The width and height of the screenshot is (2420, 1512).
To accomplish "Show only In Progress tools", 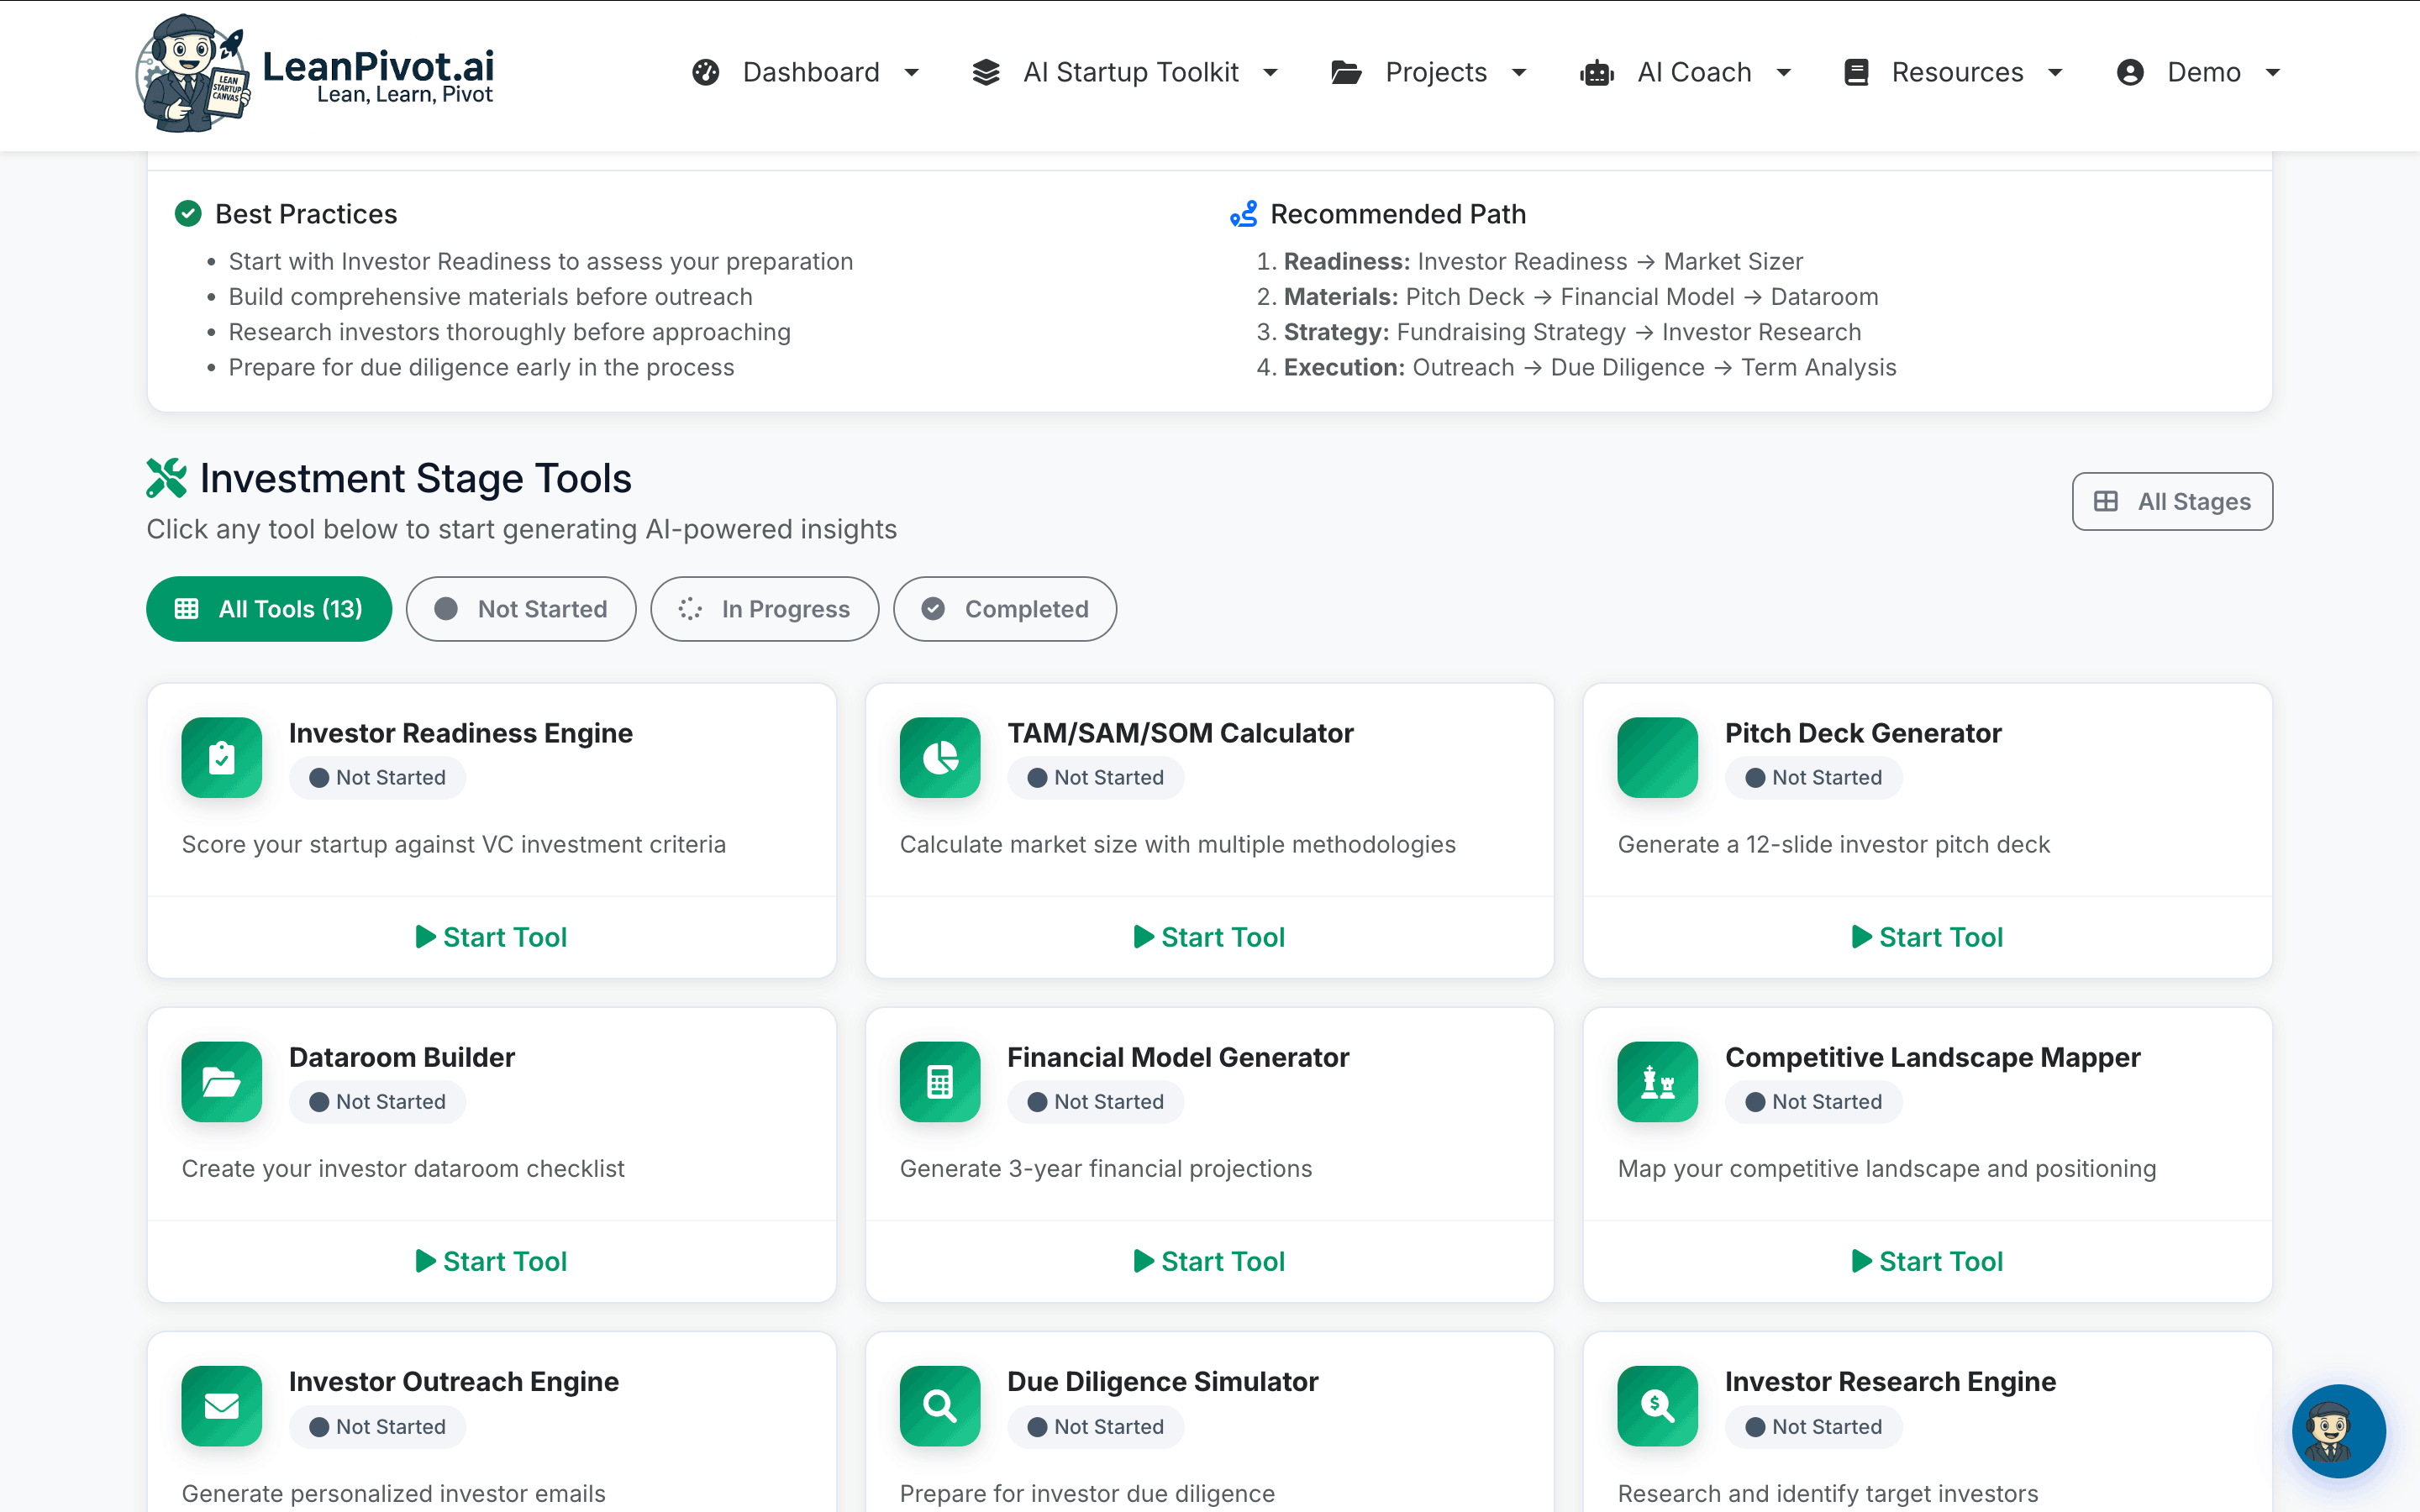I will 764,609.
